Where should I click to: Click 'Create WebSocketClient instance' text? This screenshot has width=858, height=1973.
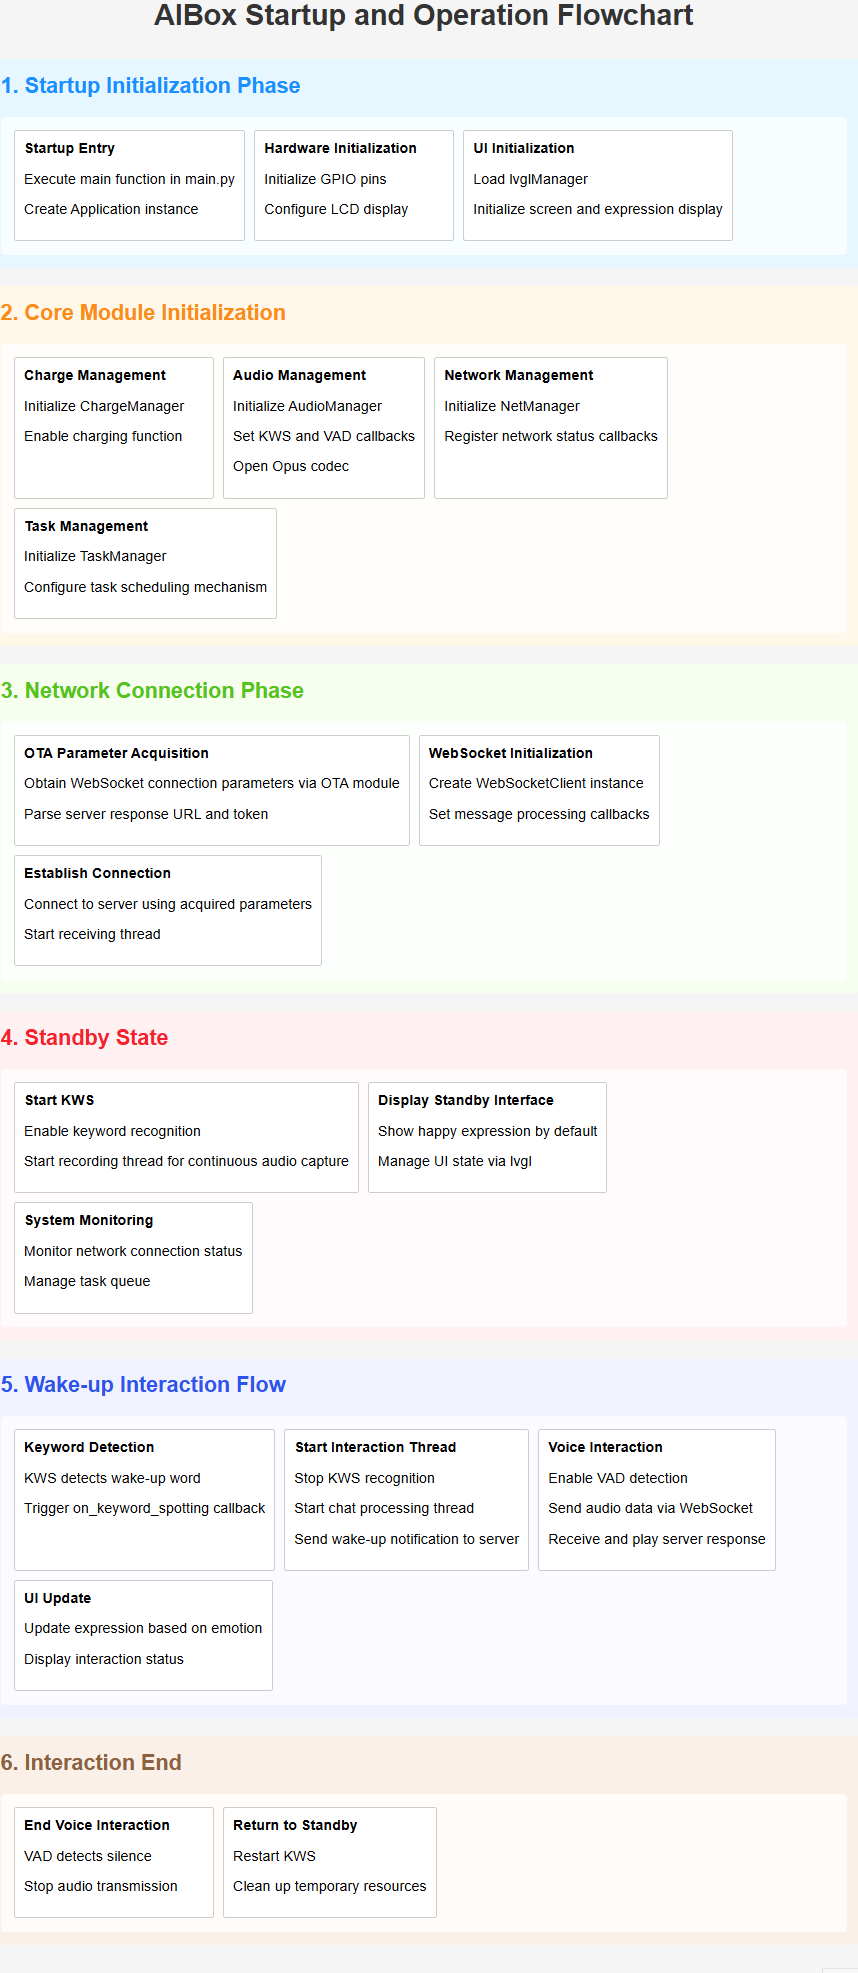click(x=536, y=783)
